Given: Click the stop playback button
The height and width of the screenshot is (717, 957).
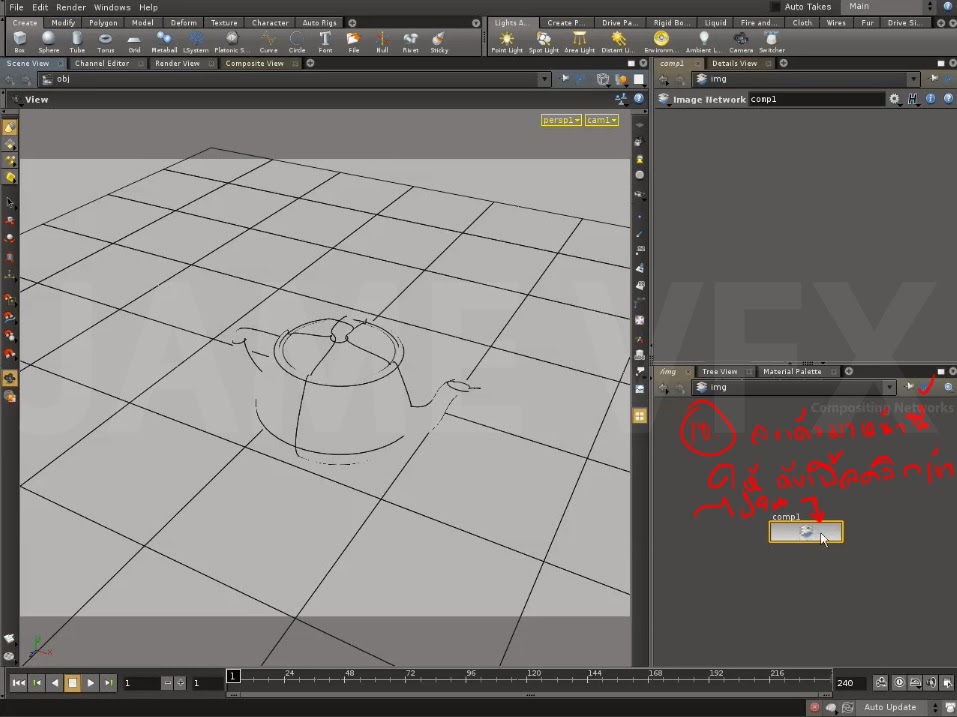Looking at the screenshot, I should pos(73,683).
